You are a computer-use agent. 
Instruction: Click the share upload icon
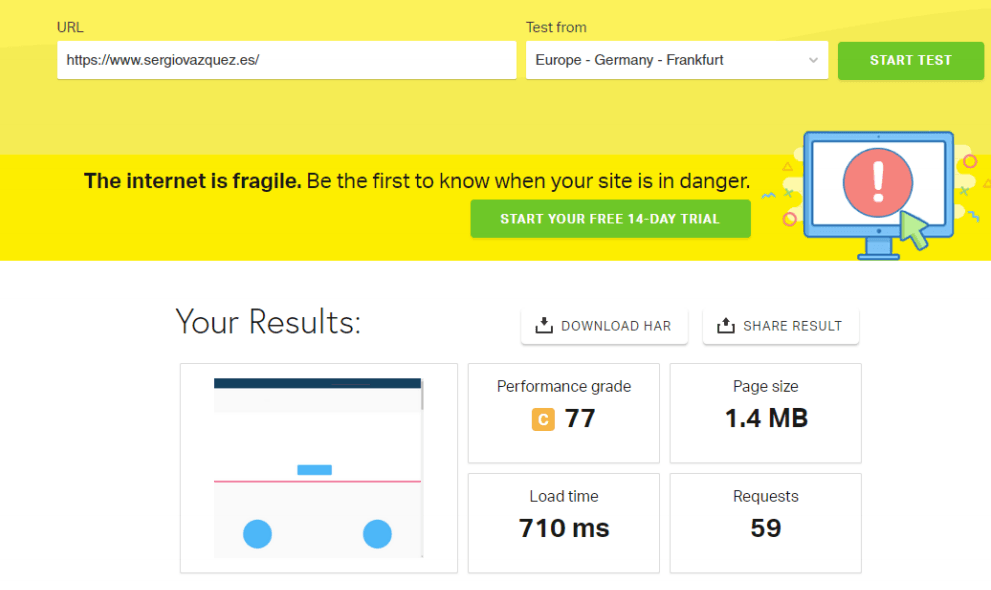coord(726,325)
